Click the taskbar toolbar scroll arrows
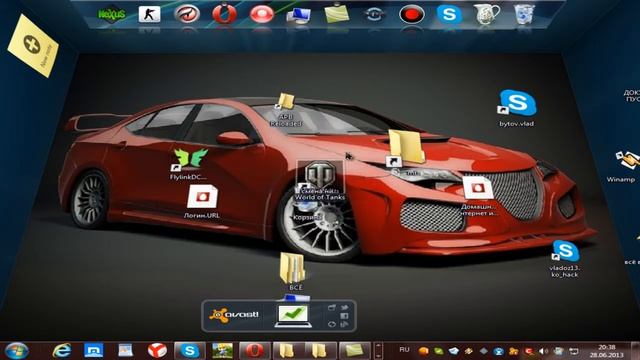The height and width of the screenshot is (360, 640). tap(378, 351)
